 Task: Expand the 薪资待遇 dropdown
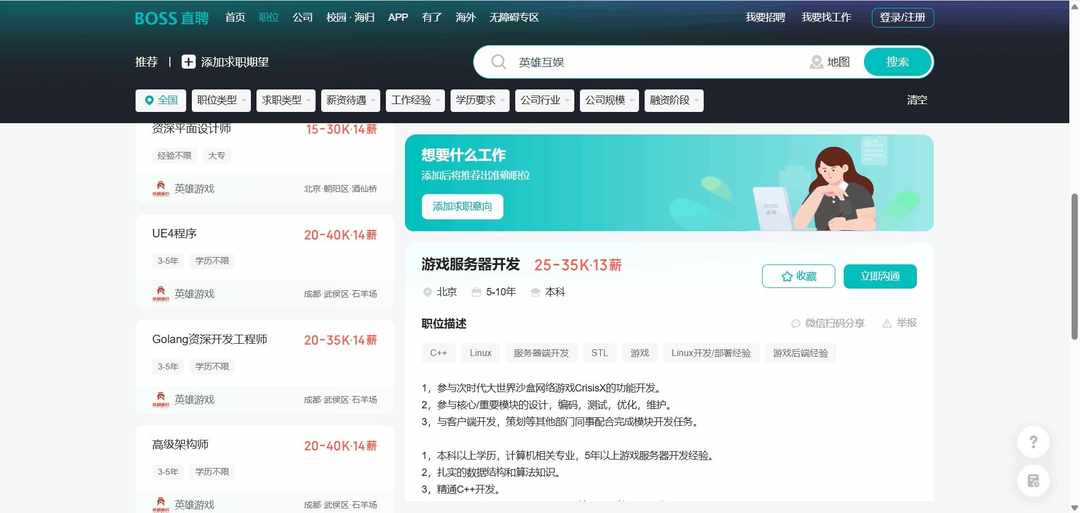[x=350, y=100]
